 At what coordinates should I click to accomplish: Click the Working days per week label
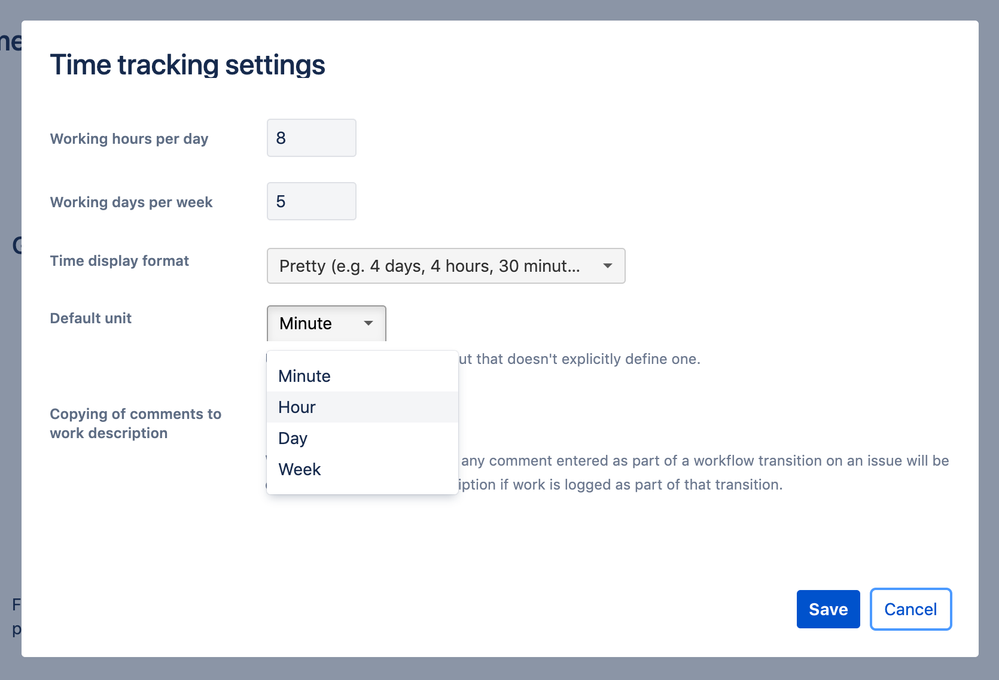[x=131, y=202]
